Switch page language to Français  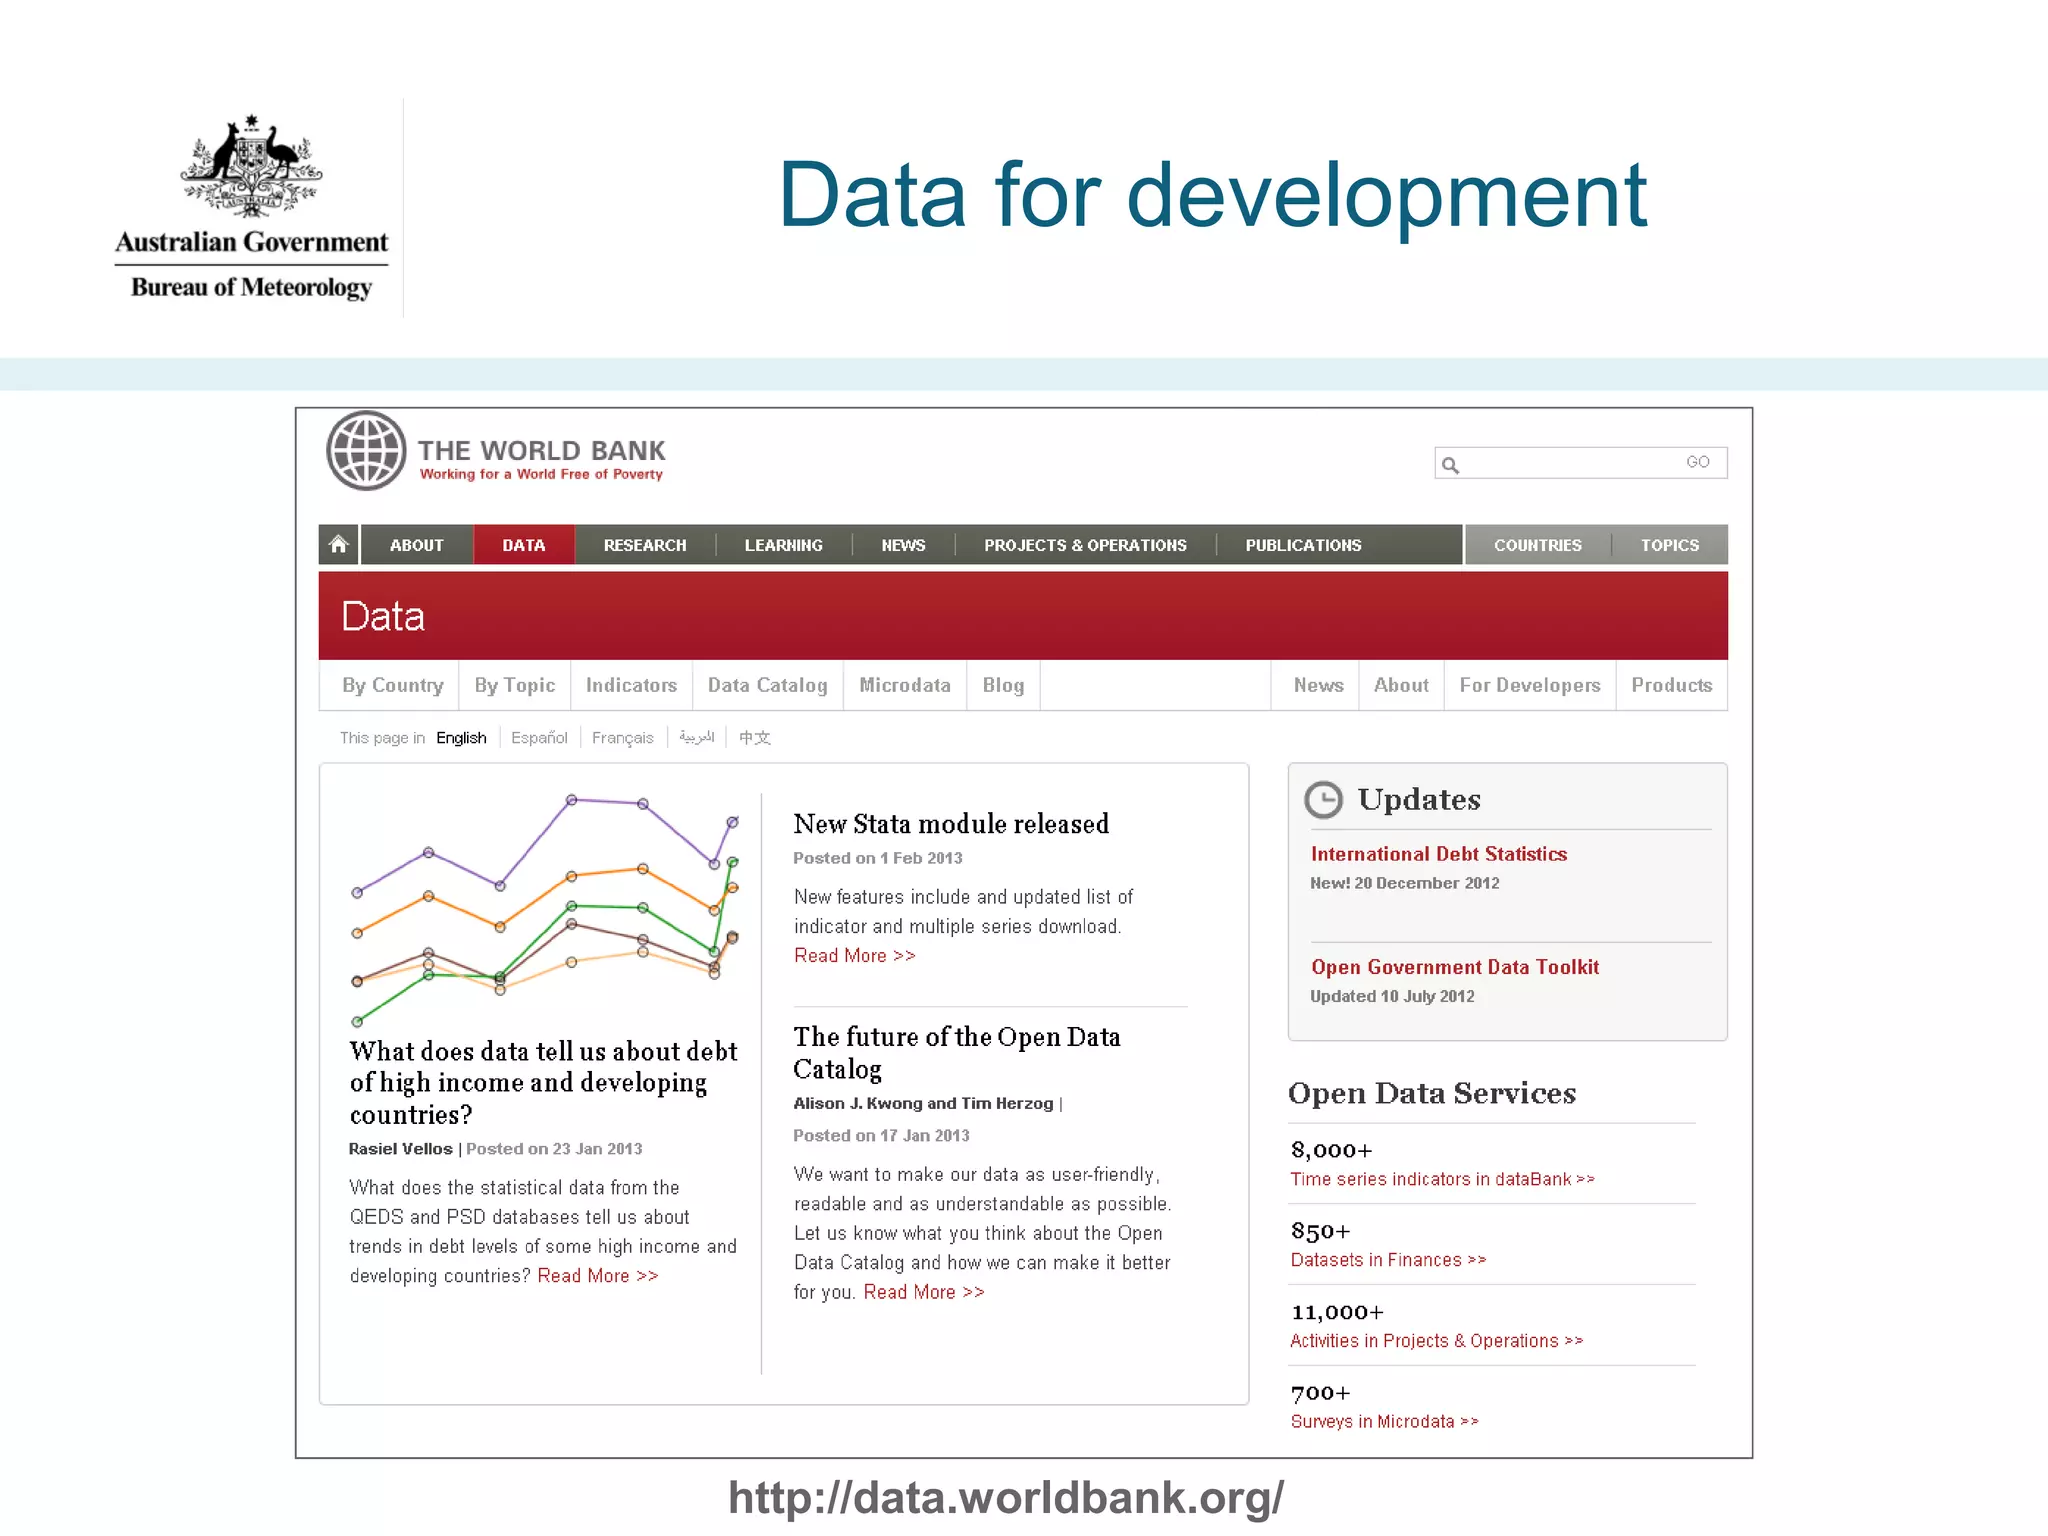tap(622, 738)
